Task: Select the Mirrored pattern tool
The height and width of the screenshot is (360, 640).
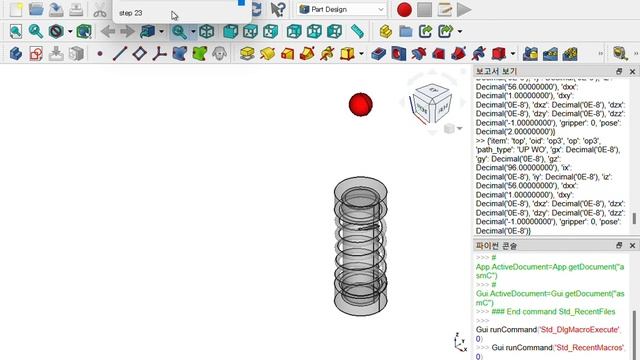Action: pos(530,53)
